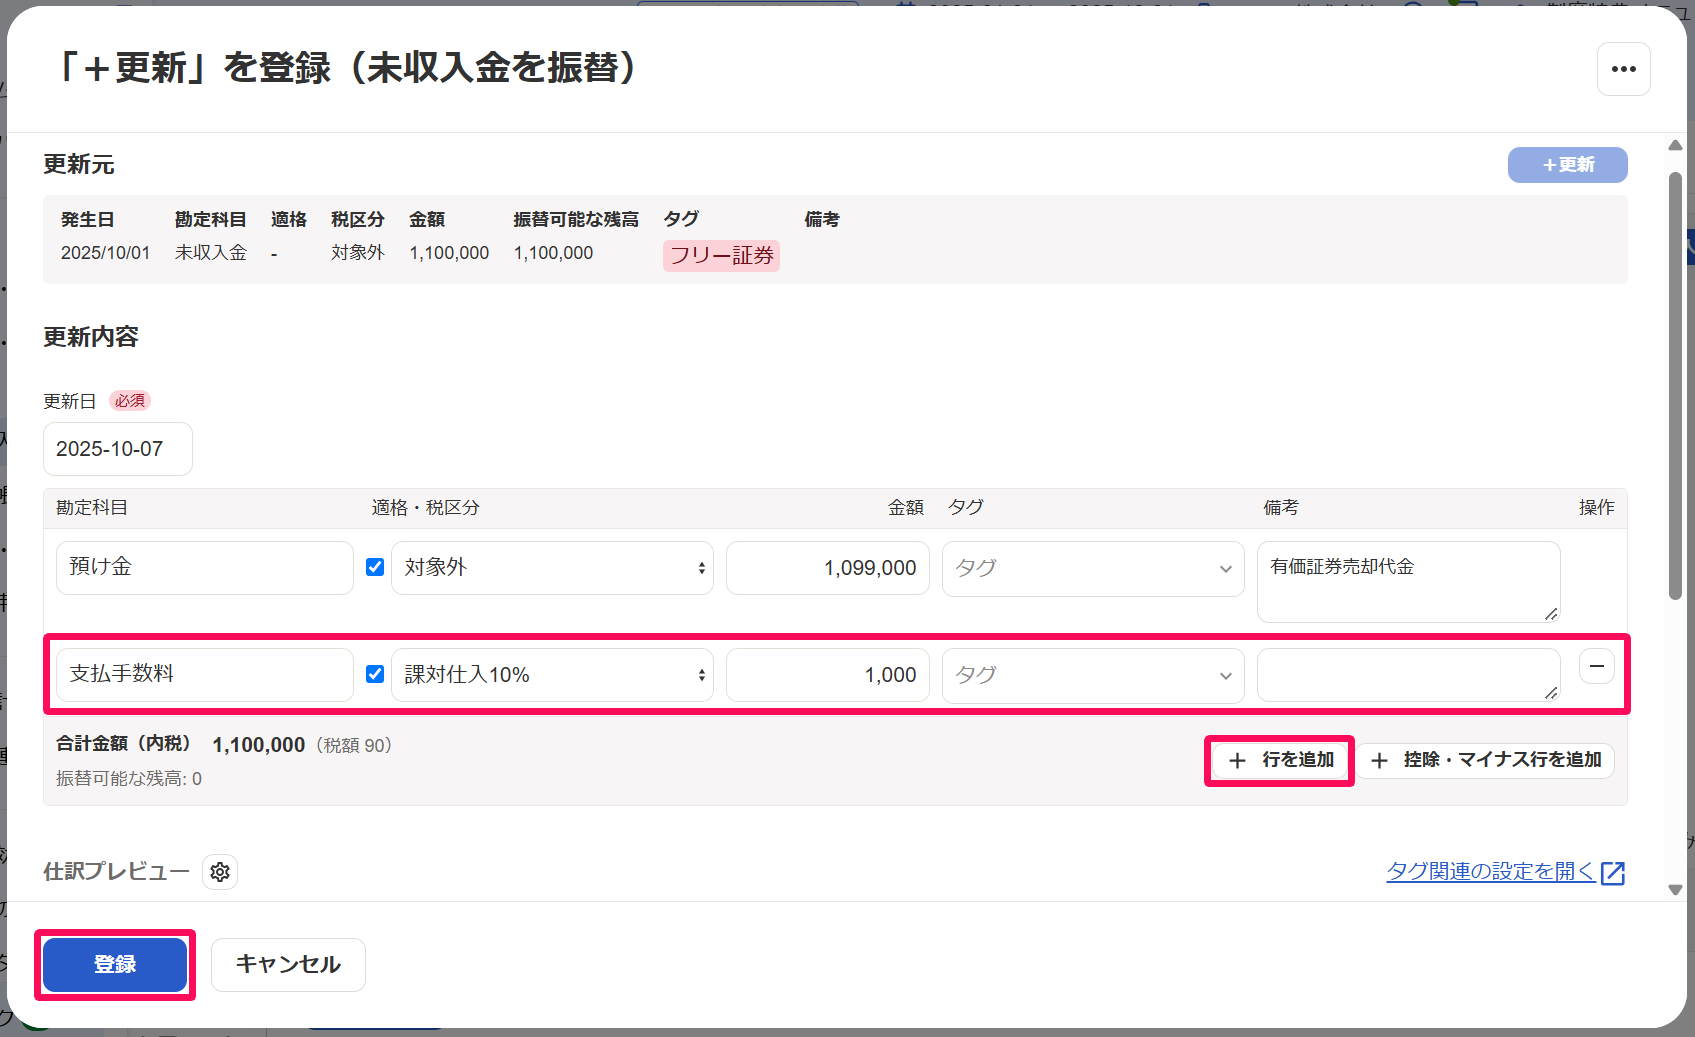Screen dimensions: 1695x1037
Task: Click the 振替可能な残高: 0 text
Action: point(129,778)
